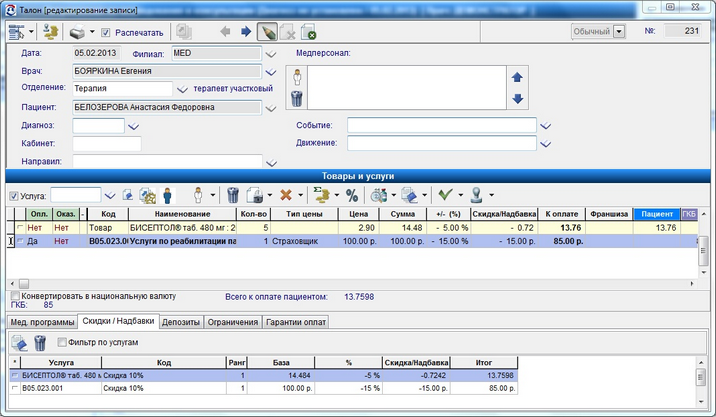The height and width of the screenshot is (417, 716).
Task: Move medical staff down with blue down arrow
Action: click(x=517, y=98)
